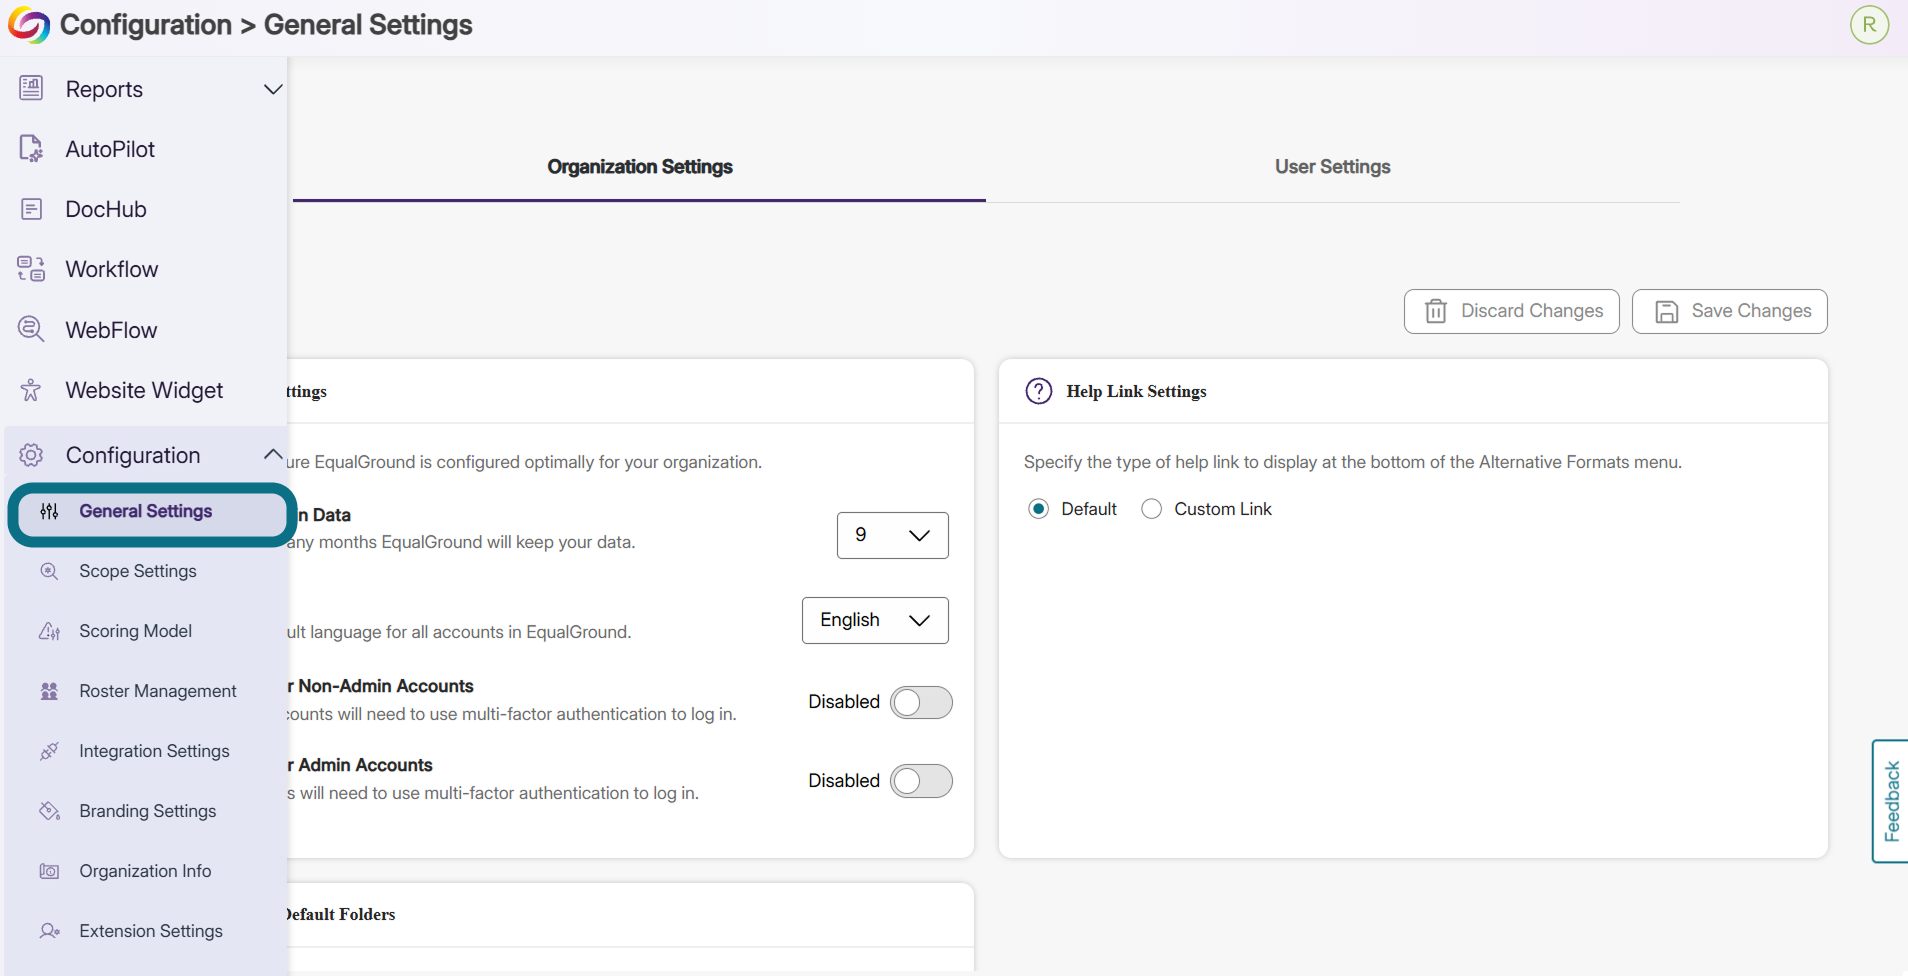Image resolution: width=1908 pixels, height=976 pixels.
Task: Click the Integration Settings plug icon
Action: point(49,751)
